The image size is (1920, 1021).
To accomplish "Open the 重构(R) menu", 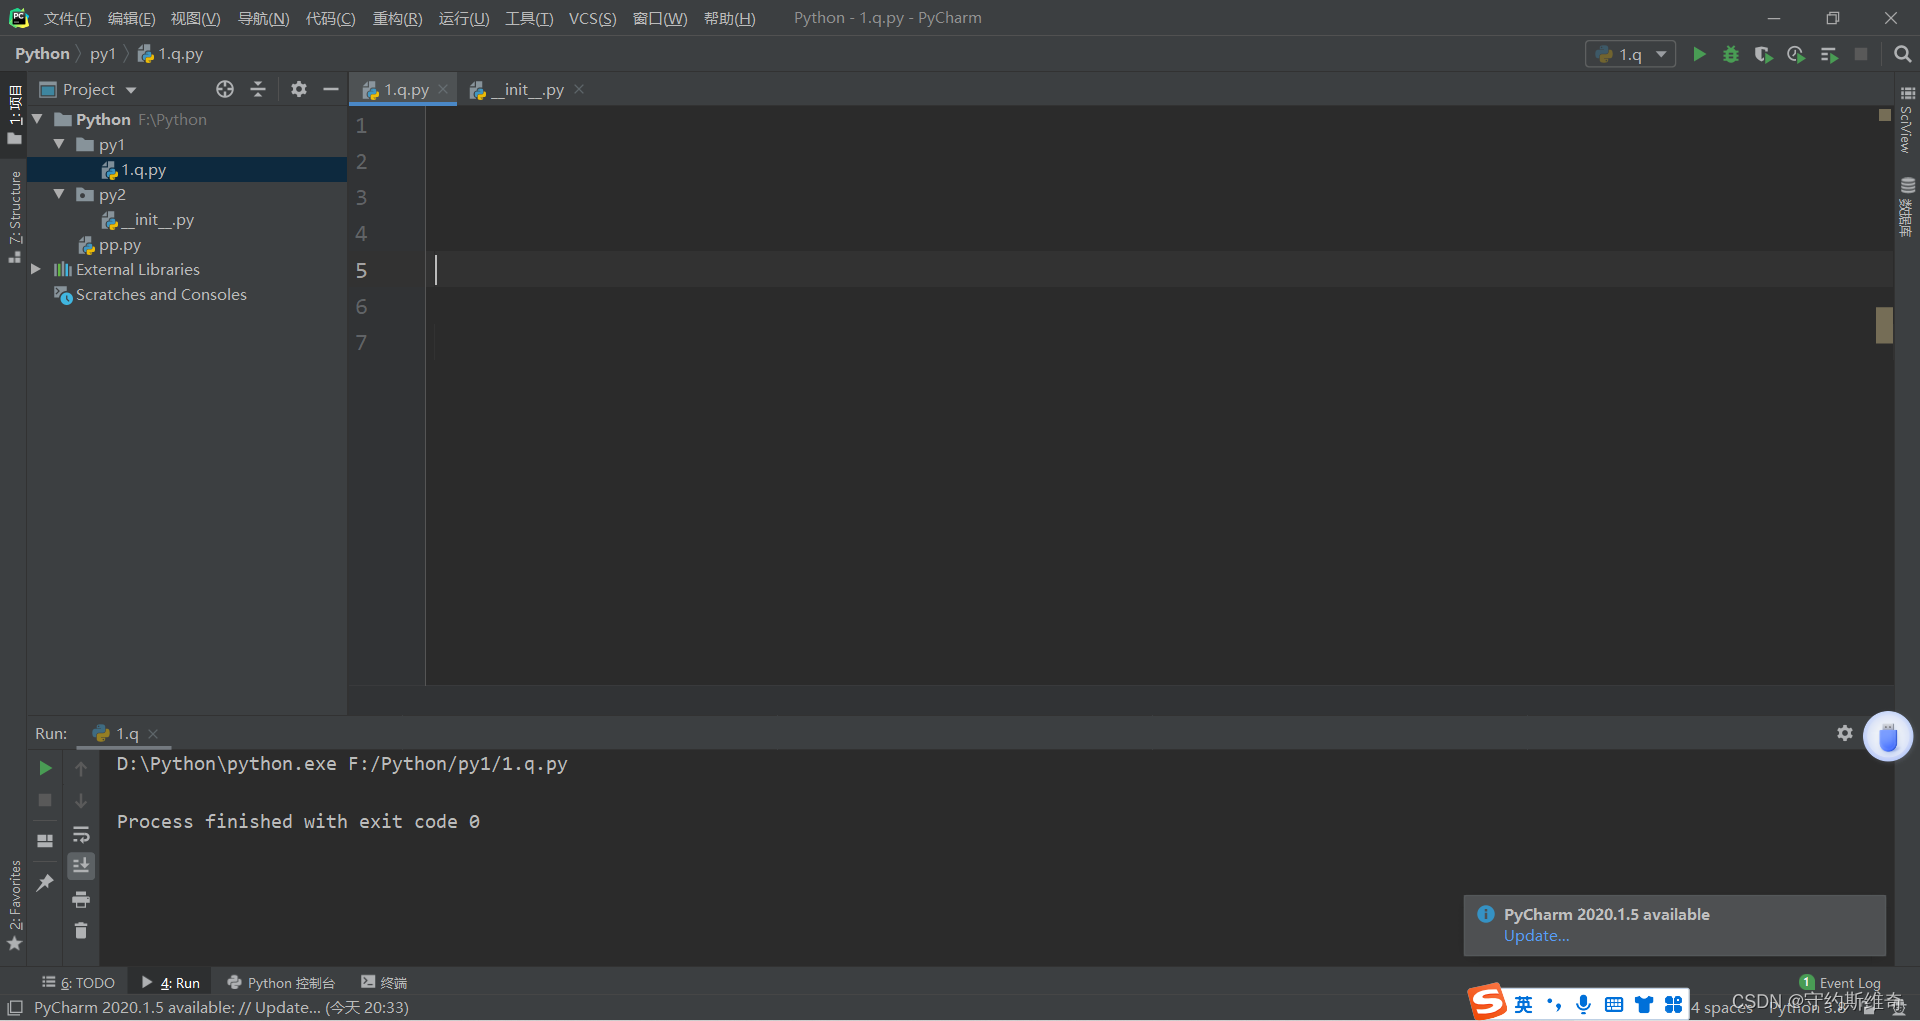I will 397,19.
